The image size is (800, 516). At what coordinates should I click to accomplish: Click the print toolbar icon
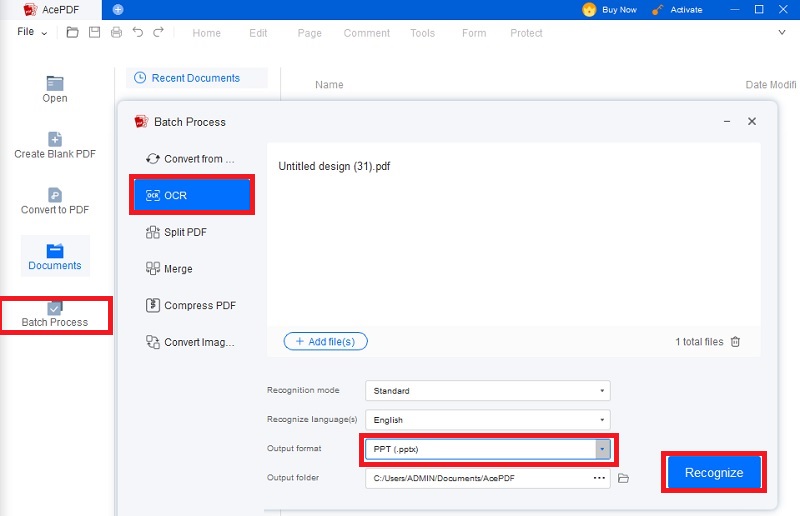tap(116, 33)
